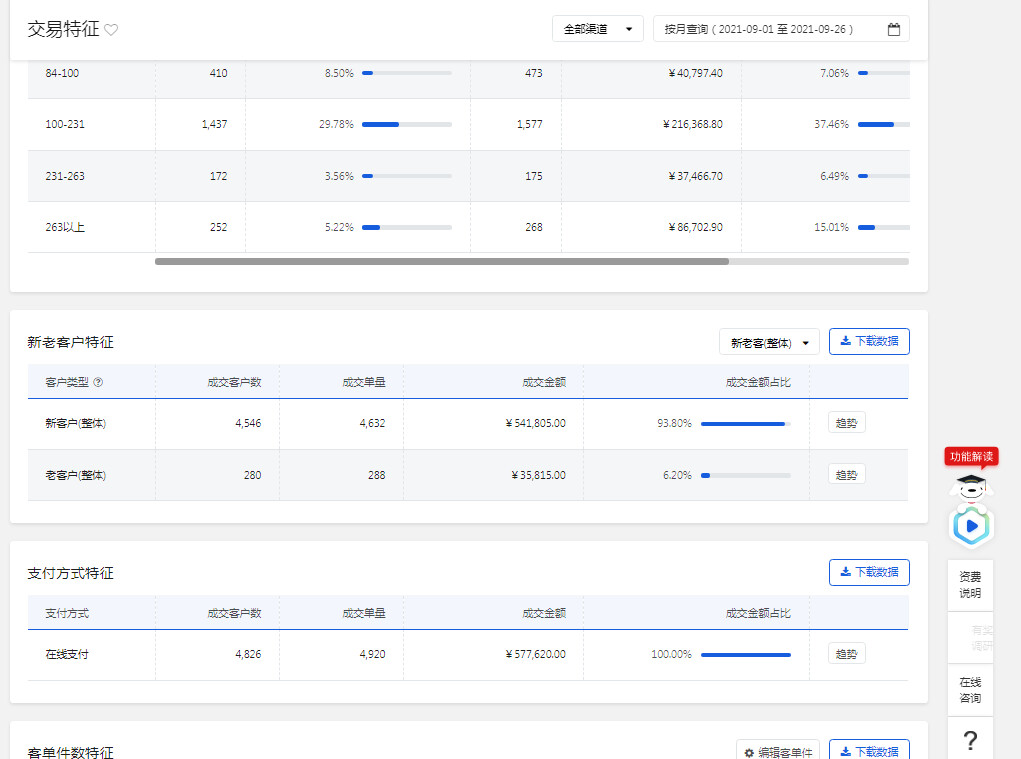Screen dimensions: 1021x759
Task: Click 趋势 button for 老客户(整体) row
Action: (x=846, y=475)
